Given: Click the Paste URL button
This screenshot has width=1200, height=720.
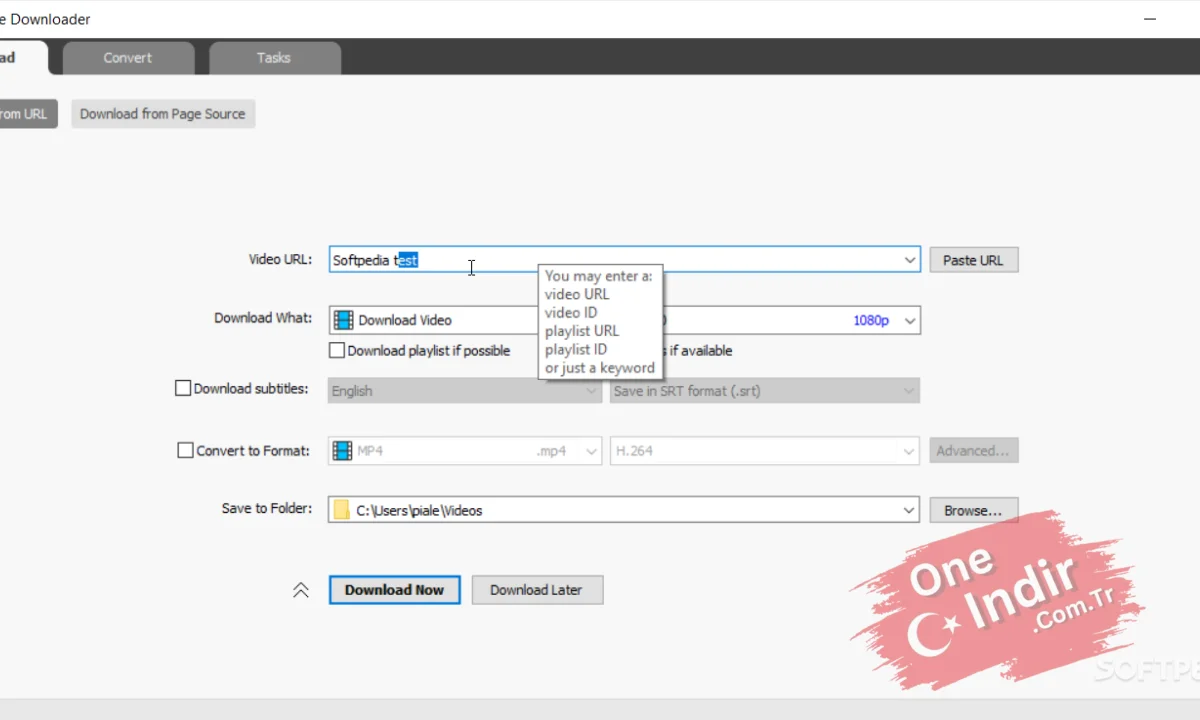Looking at the screenshot, I should click(973, 260).
